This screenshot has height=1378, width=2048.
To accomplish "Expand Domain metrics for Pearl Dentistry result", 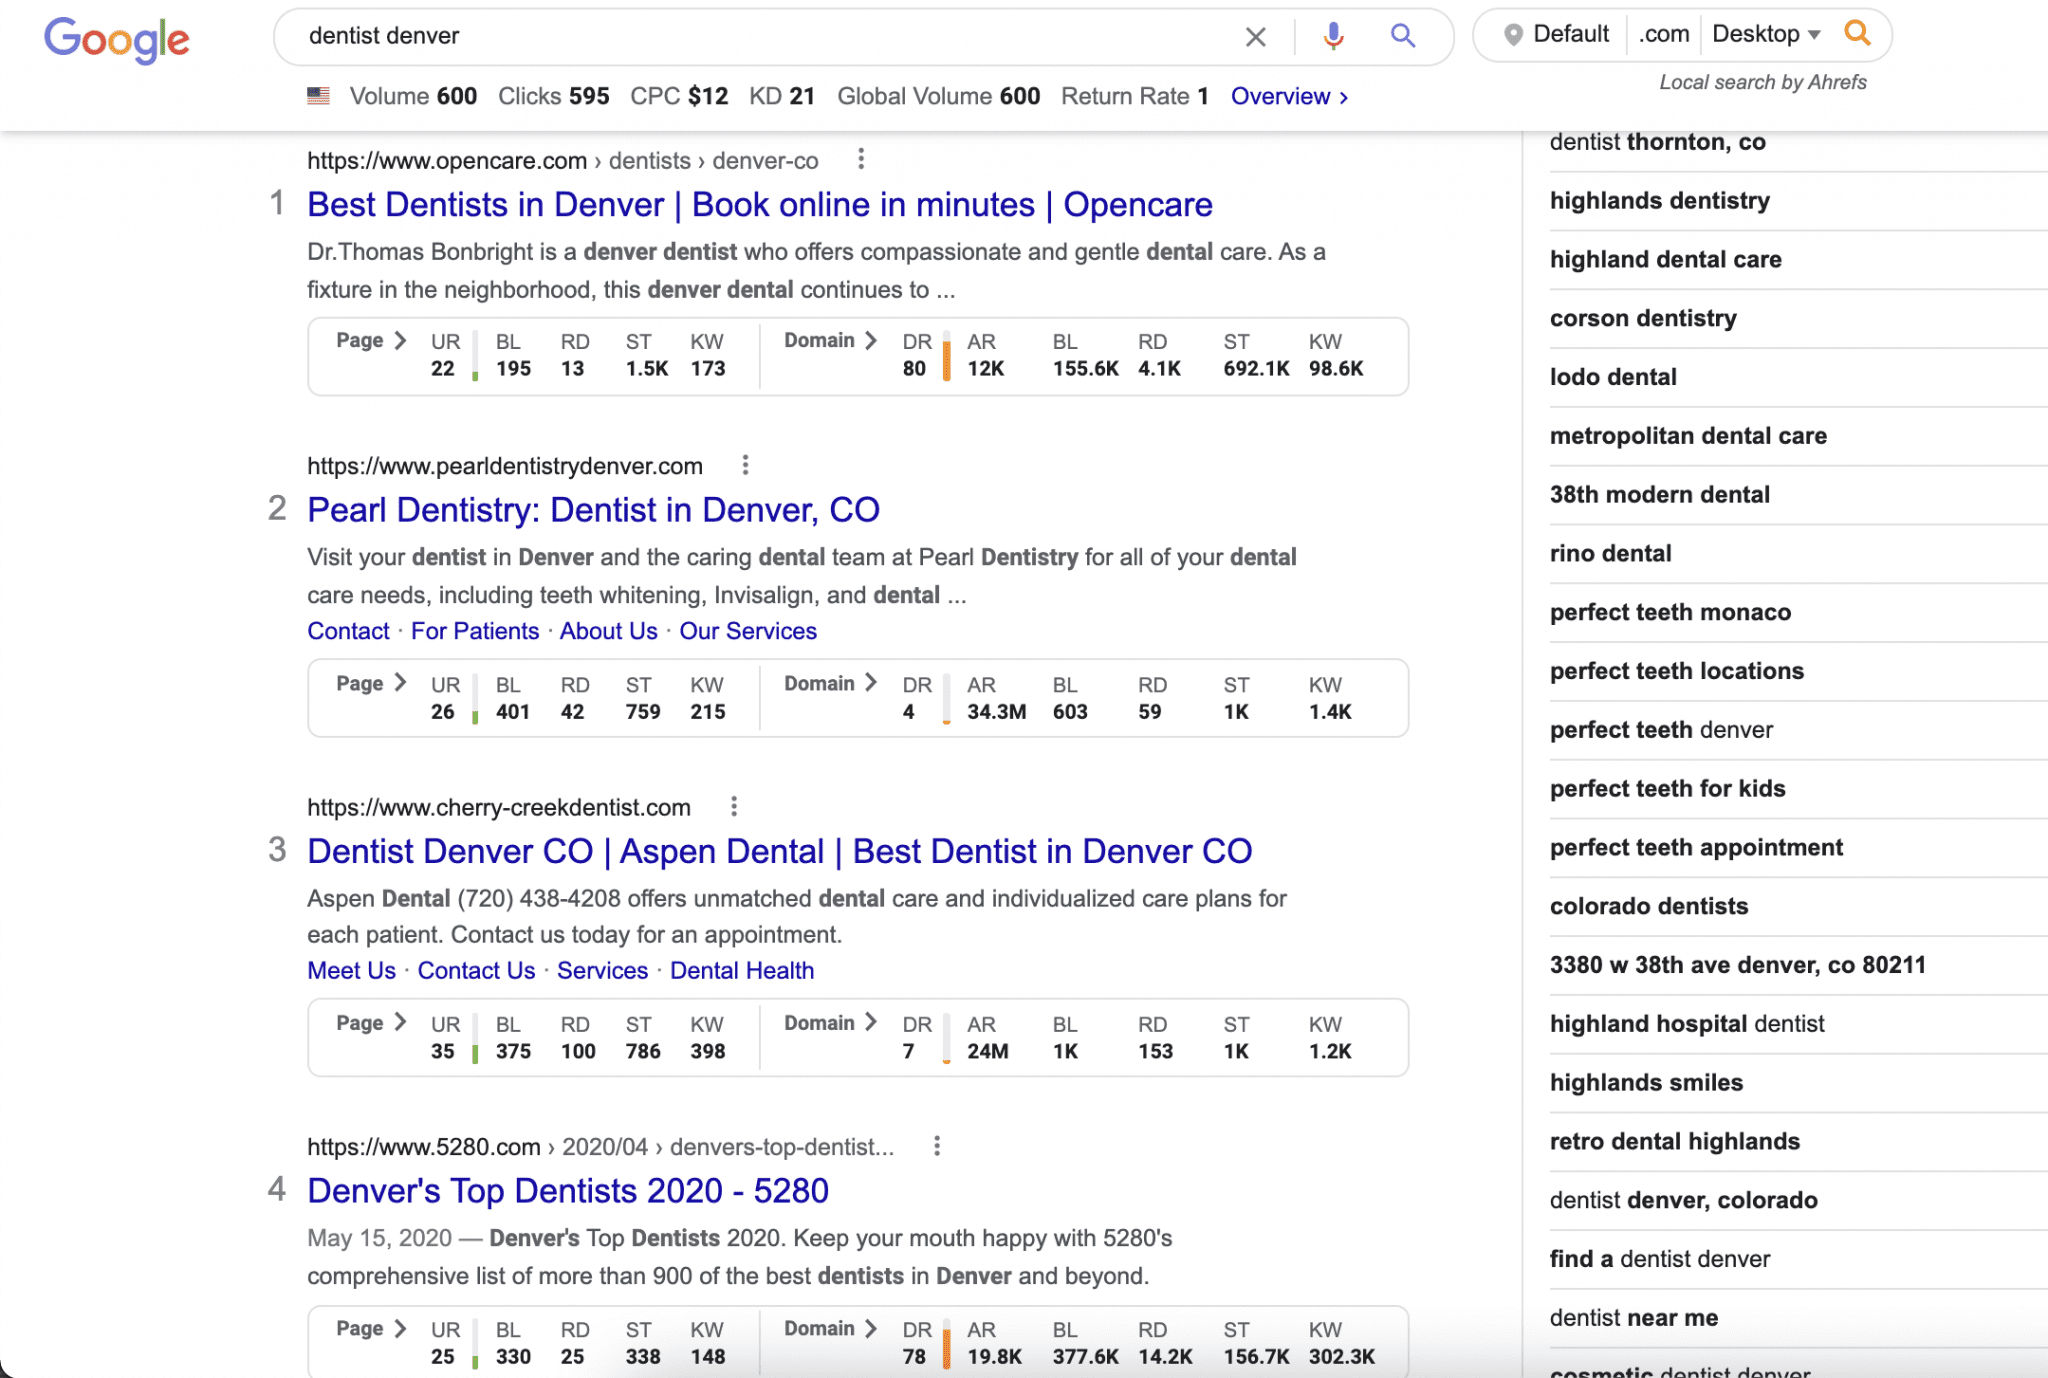I will 830,683.
